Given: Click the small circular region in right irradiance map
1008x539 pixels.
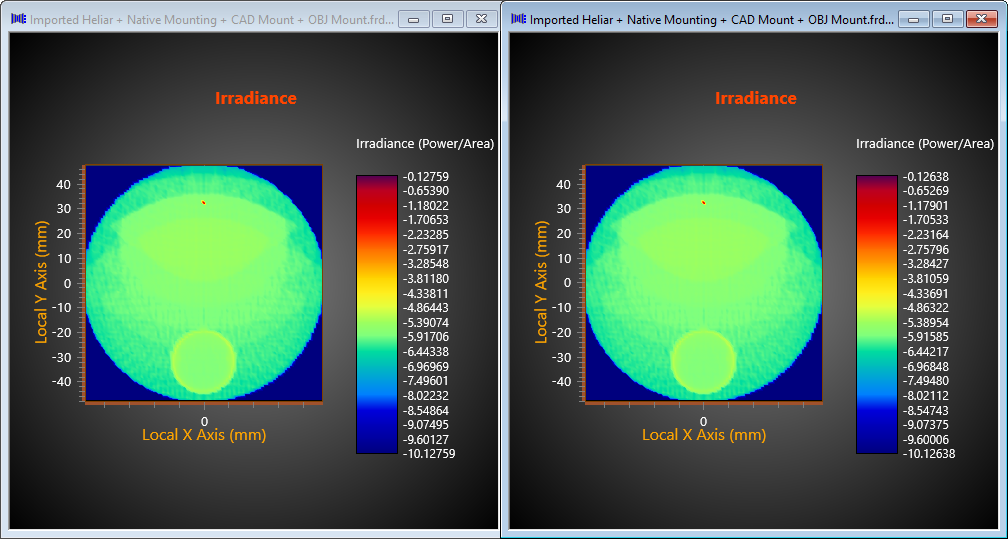Looking at the screenshot, I should (703, 361).
